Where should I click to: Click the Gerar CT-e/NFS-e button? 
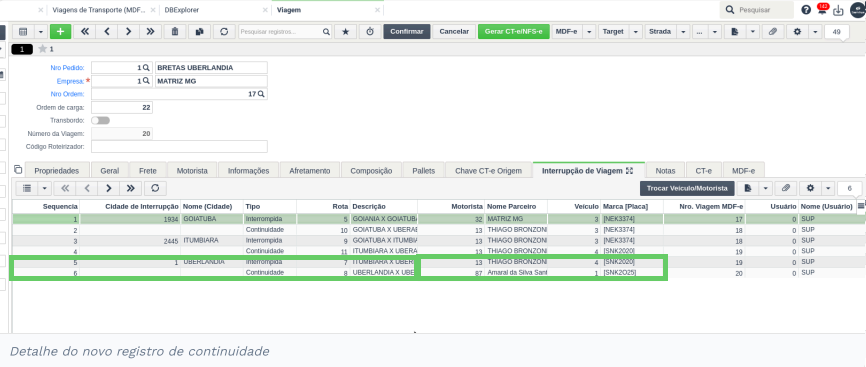pyautogui.click(x=514, y=32)
